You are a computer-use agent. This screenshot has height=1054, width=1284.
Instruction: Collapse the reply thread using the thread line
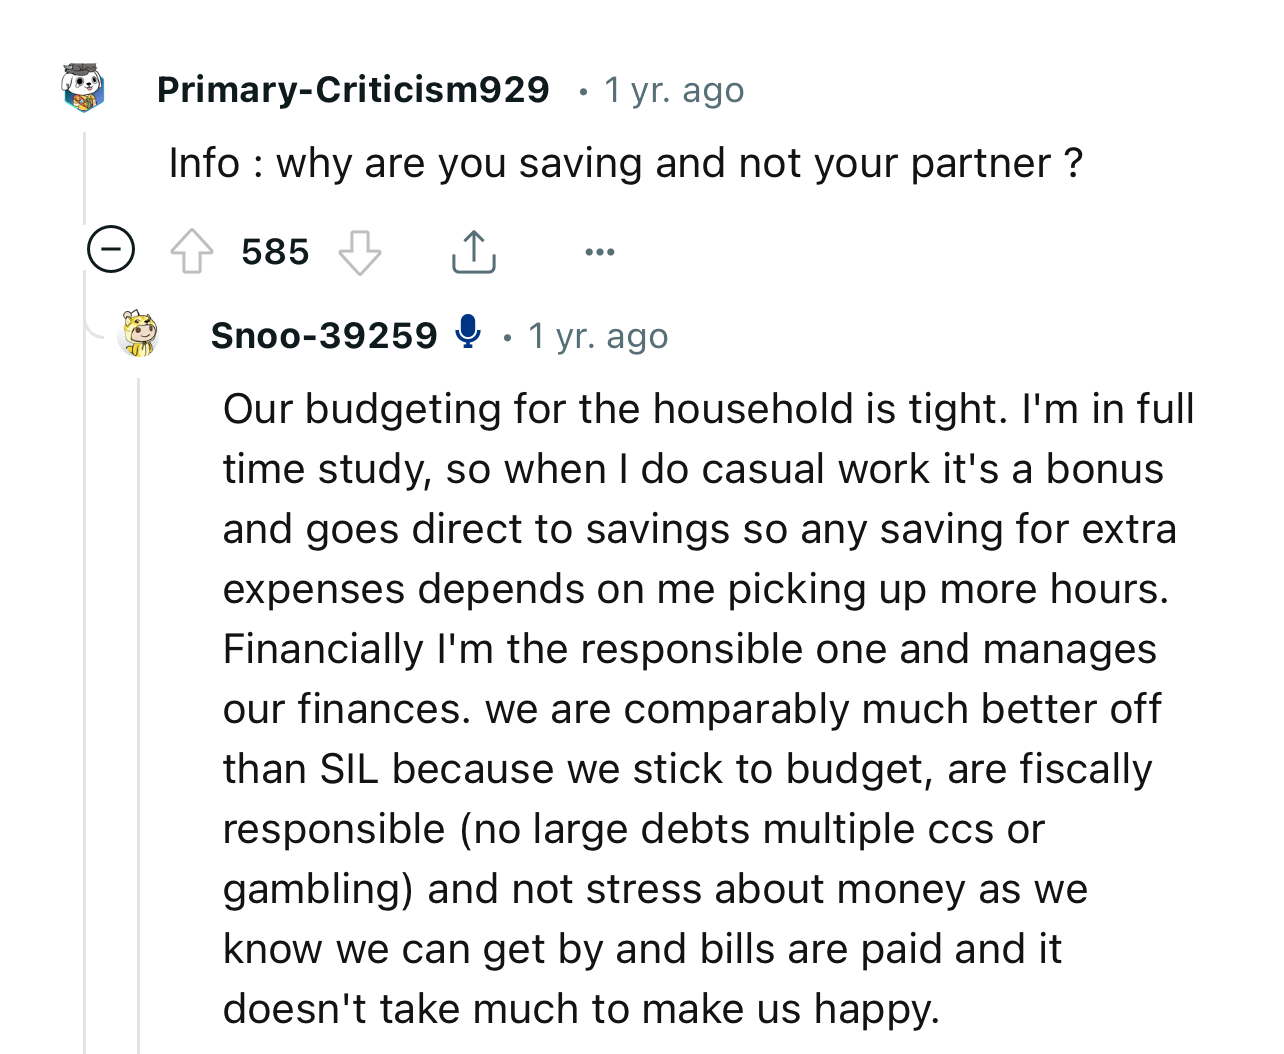coord(140,700)
